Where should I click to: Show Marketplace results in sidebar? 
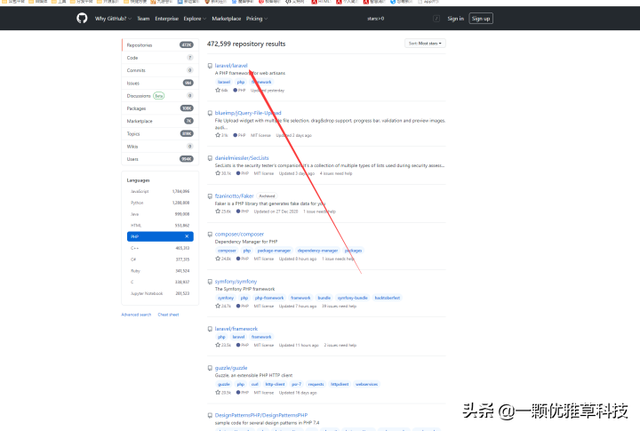(160, 121)
